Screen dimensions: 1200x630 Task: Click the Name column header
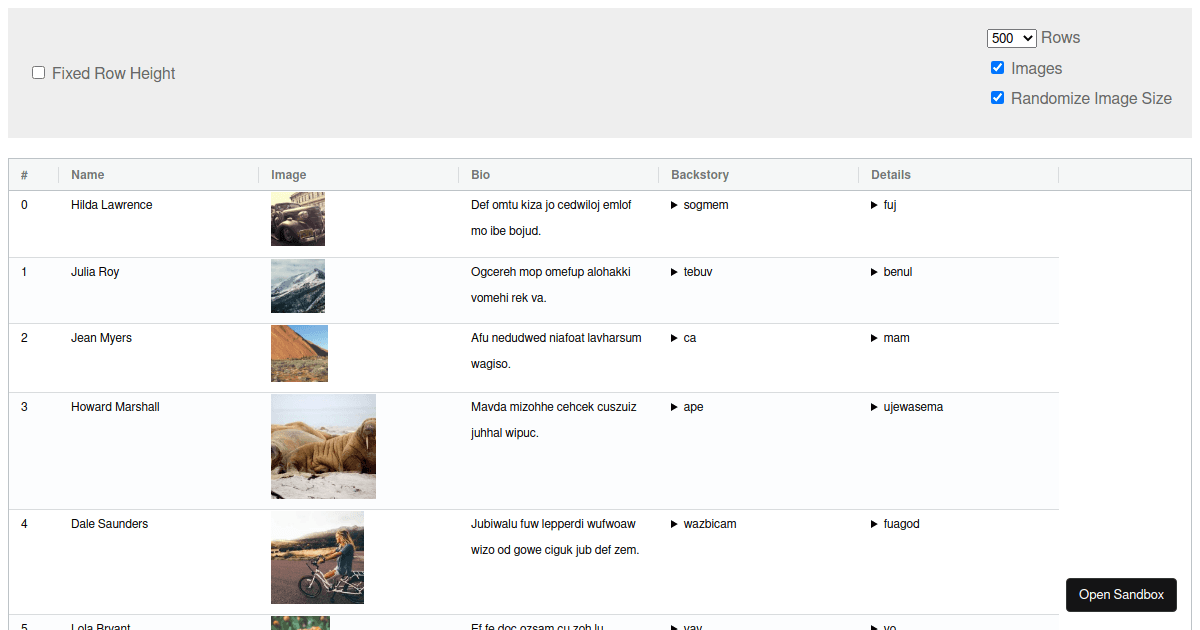tap(88, 175)
